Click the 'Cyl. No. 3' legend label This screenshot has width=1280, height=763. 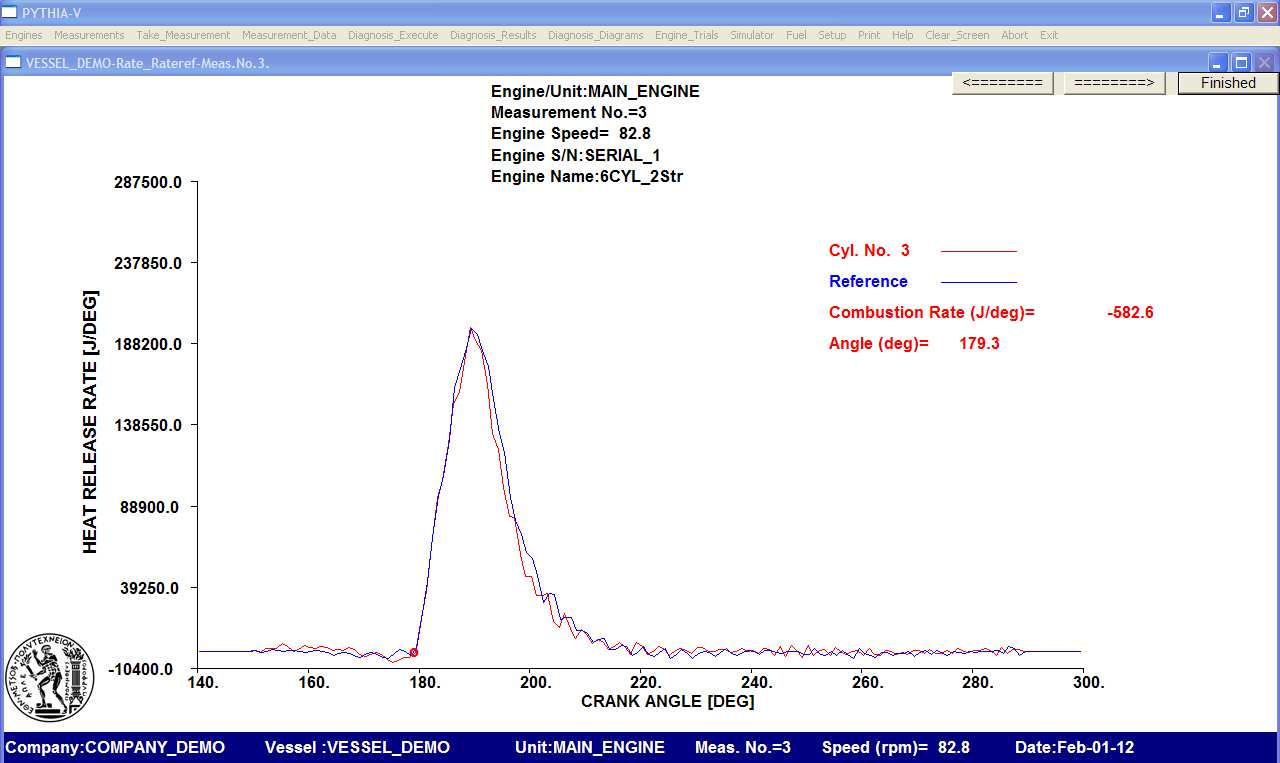coord(869,251)
